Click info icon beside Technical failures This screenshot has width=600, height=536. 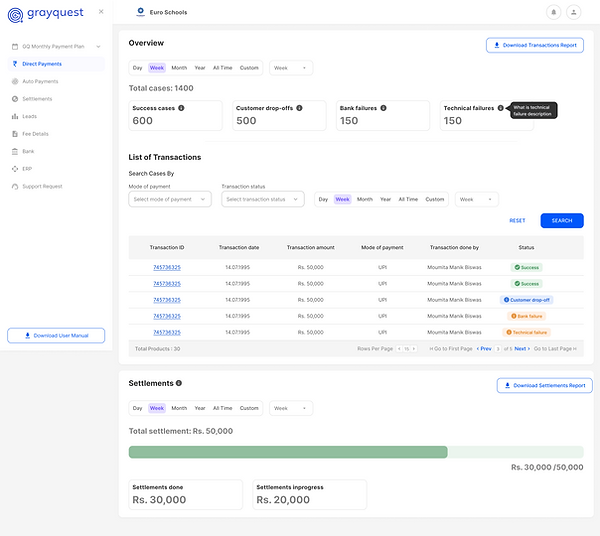tap(501, 108)
